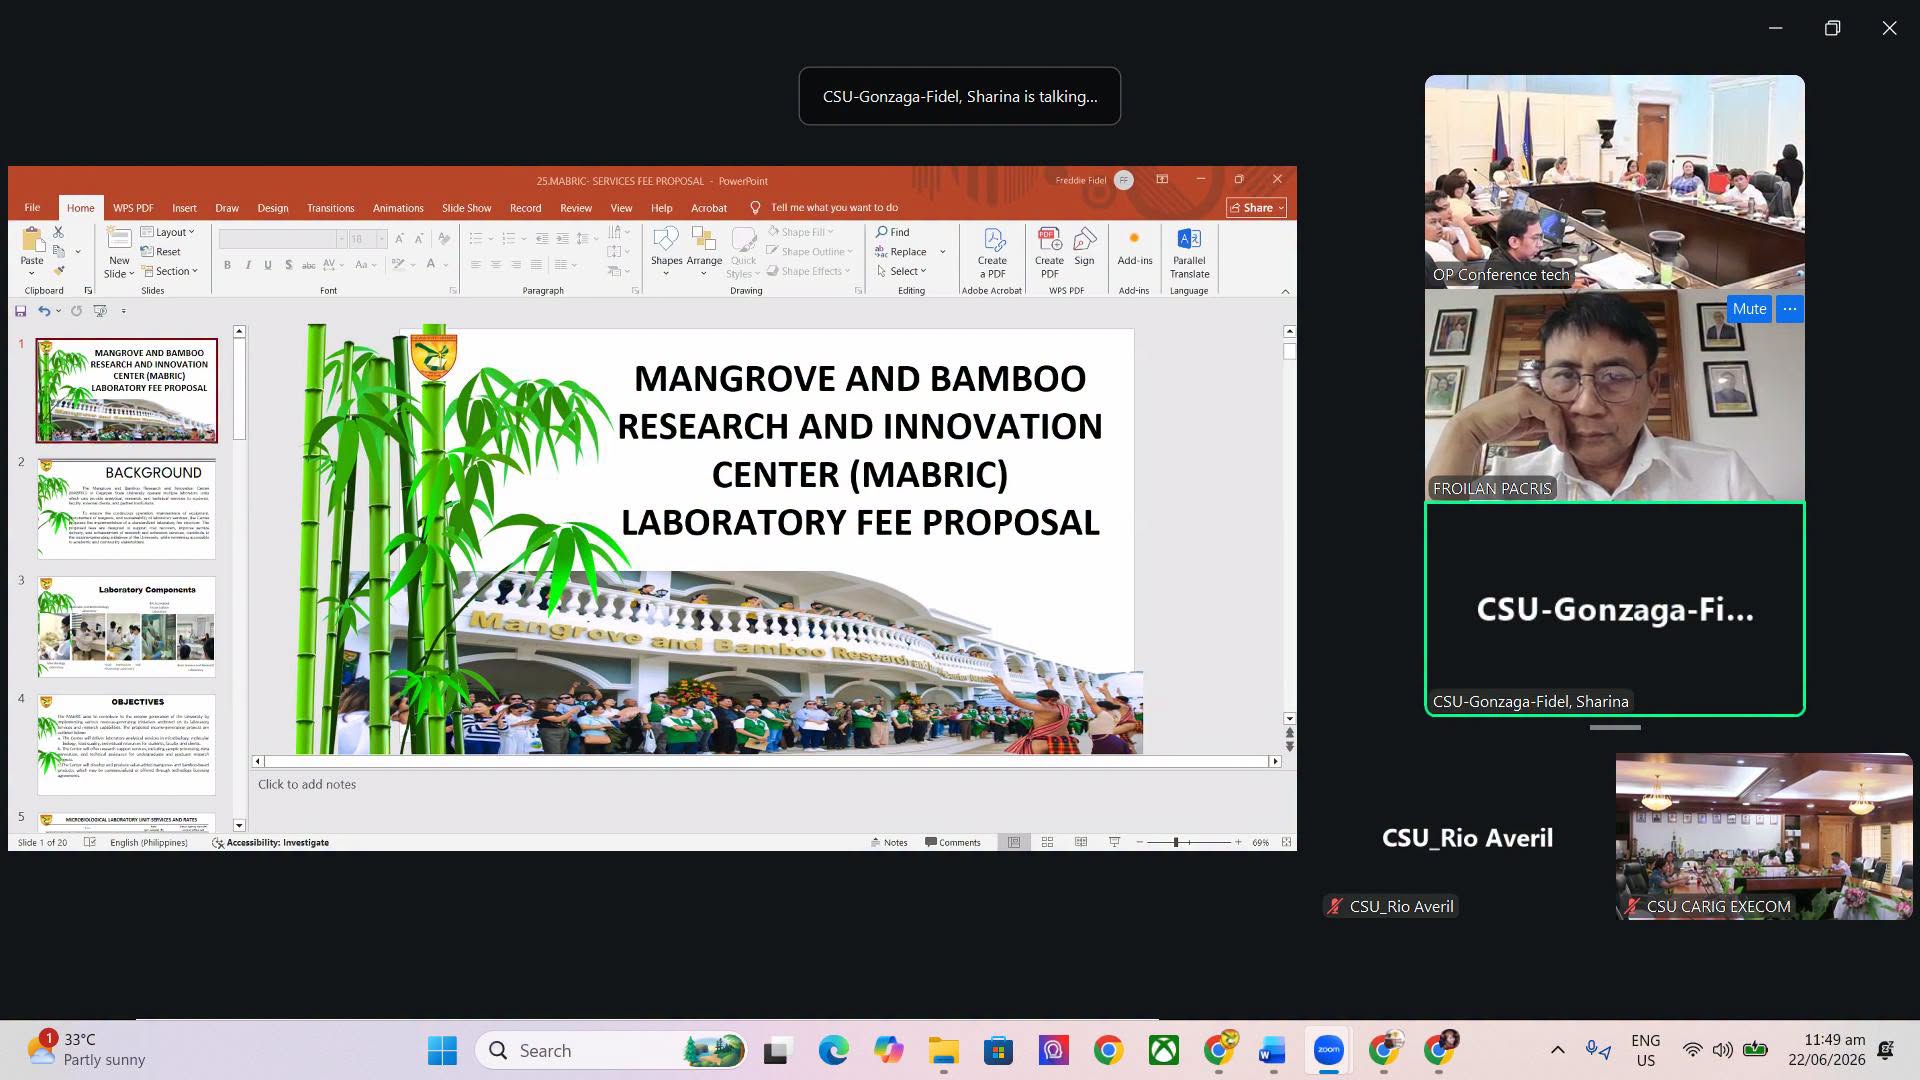Click the Share button in PowerPoint
The height and width of the screenshot is (1080, 1920).
pyautogui.click(x=1256, y=208)
